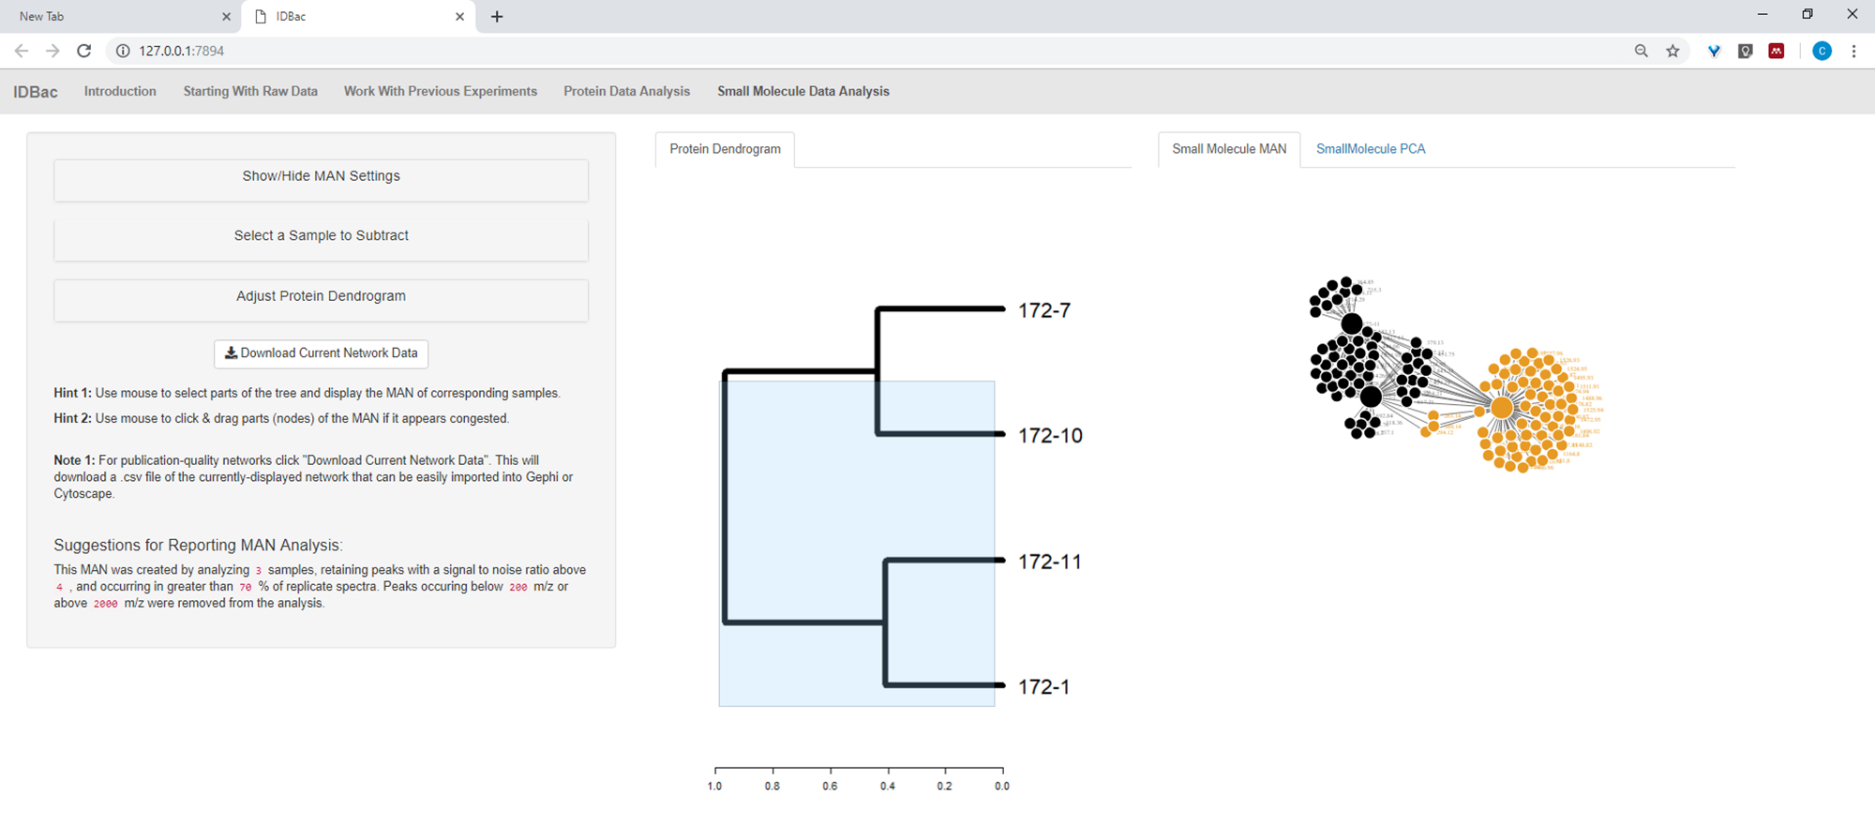Click the browser zoom magnifier icon
This screenshot has width=1875, height=840.
pos(1641,51)
